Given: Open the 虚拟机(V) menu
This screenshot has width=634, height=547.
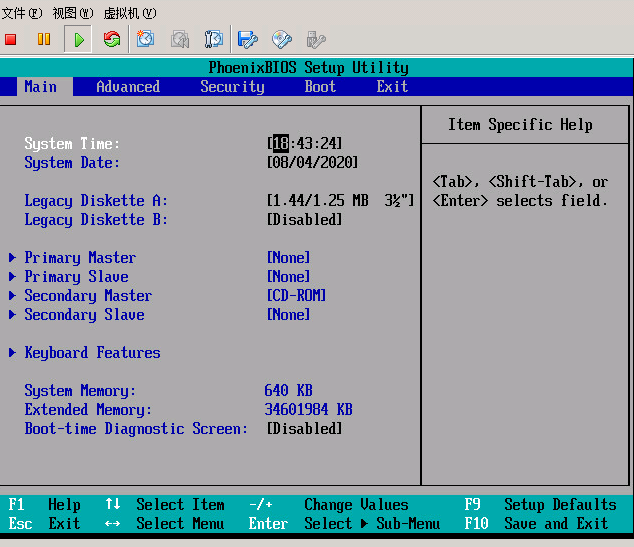Looking at the screenshot, I should pos(130,13).
